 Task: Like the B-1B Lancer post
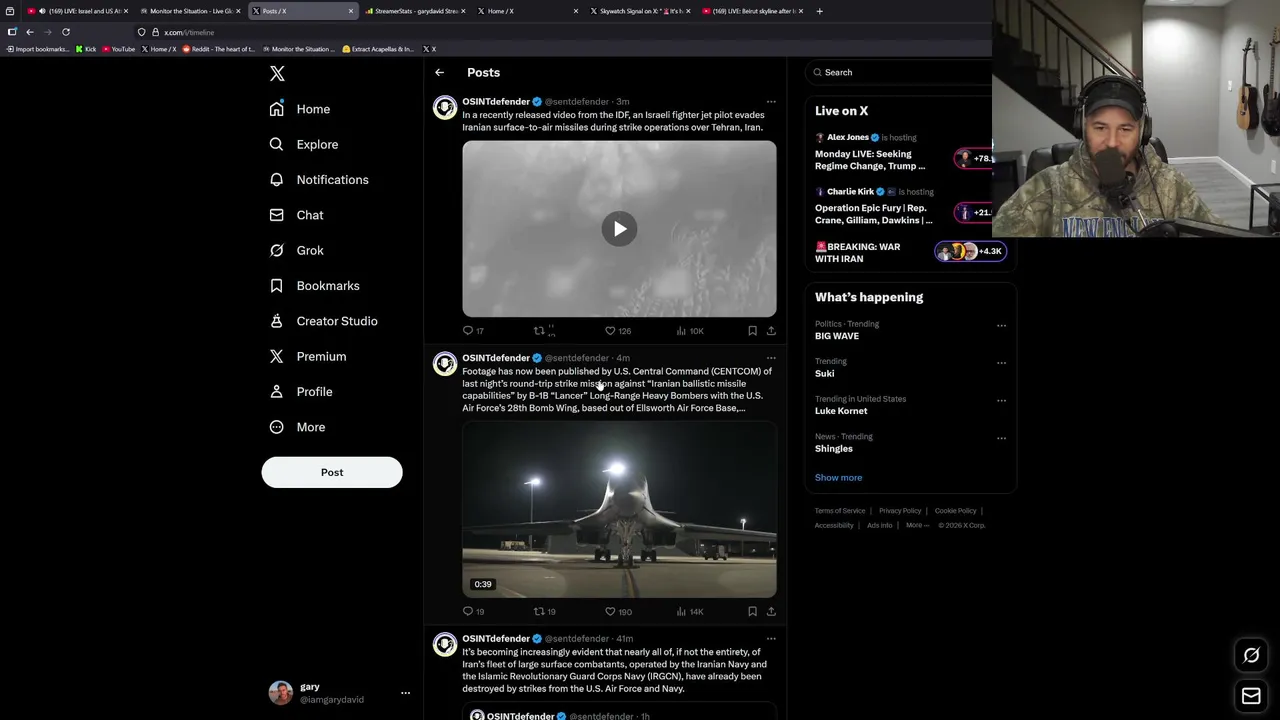[618, 611]
